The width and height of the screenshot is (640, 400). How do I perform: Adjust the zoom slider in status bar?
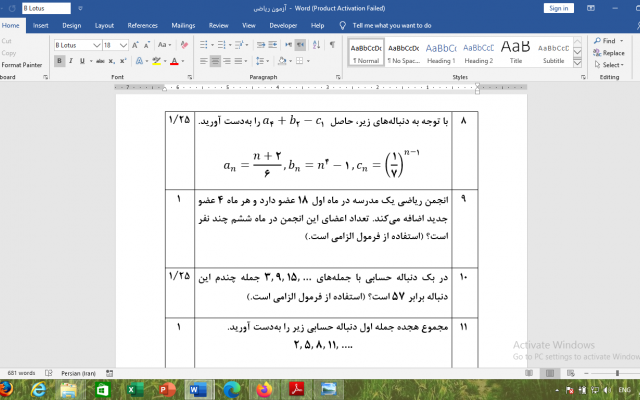point(617,373)
